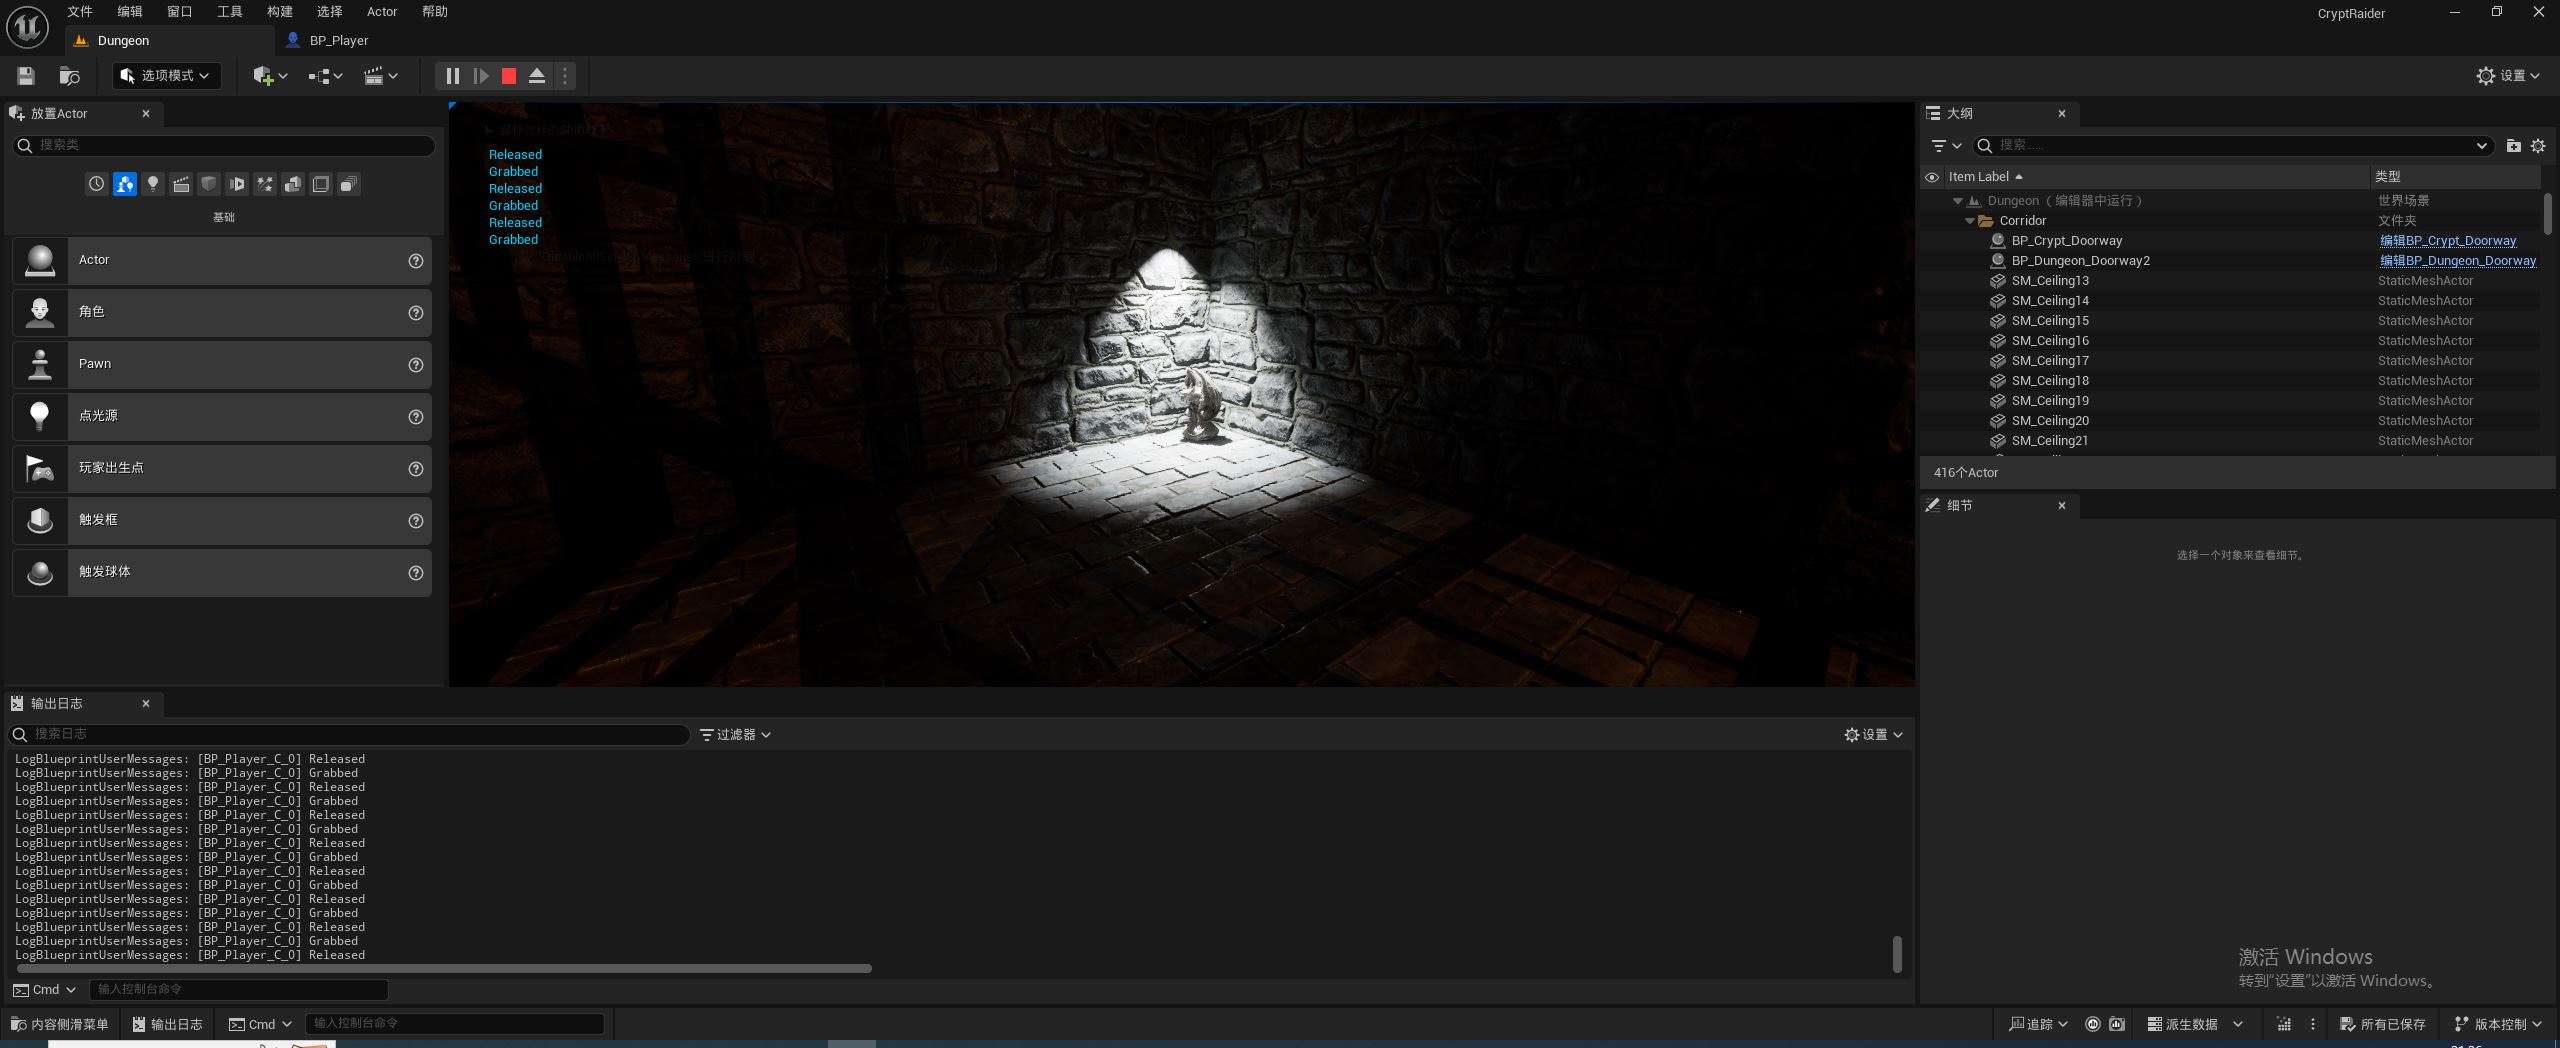Select the Visual Effects category icon
This screenshot has width=2560, height=1048.
[264, 184]
